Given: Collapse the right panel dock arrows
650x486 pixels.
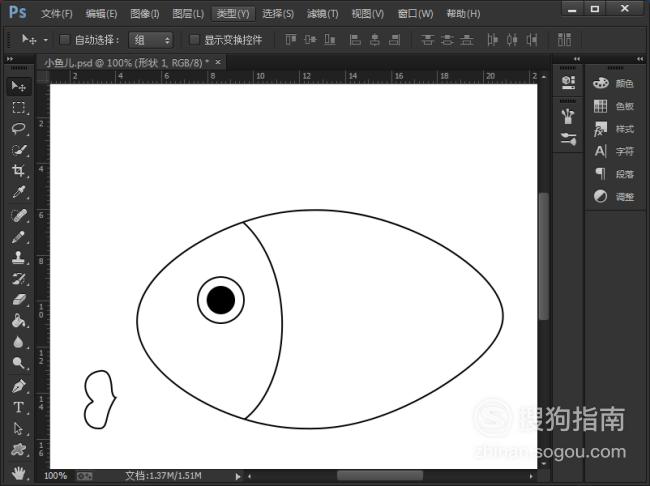Looking at the screenshot, I should [x=640, y=59].
